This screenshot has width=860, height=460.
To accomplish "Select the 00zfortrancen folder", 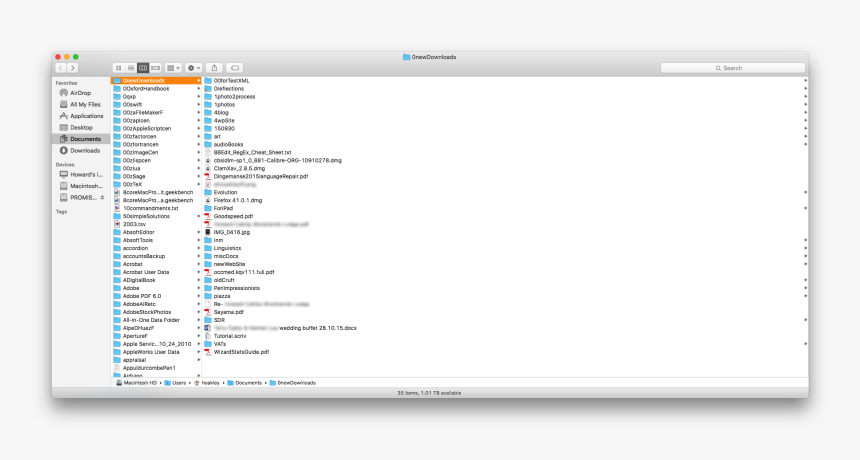I will point(156,144).
